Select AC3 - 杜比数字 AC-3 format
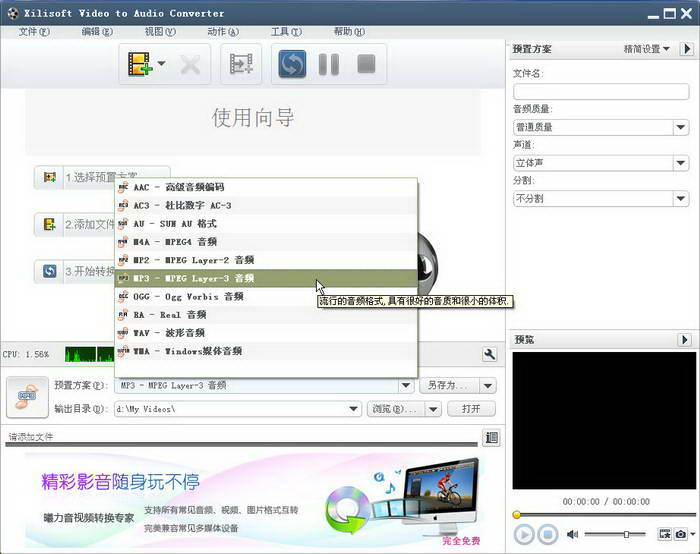Screen dimensions: 700x554 (266, 205)
